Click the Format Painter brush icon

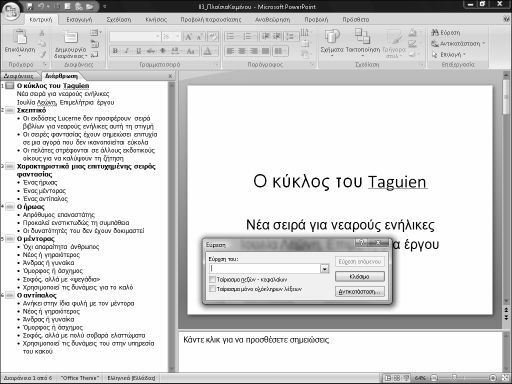42,54
